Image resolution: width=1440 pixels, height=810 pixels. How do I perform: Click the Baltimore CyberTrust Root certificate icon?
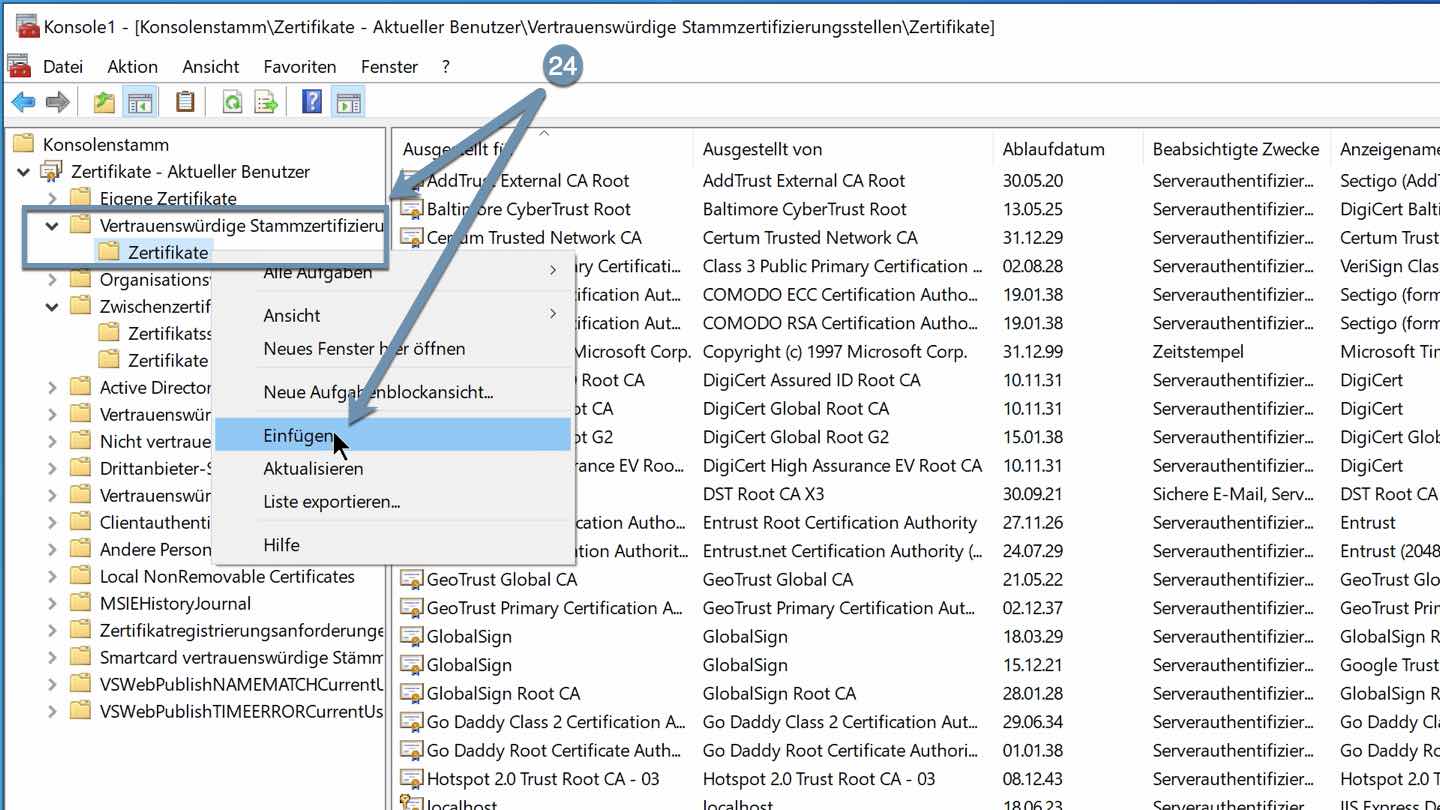[411, 209]
